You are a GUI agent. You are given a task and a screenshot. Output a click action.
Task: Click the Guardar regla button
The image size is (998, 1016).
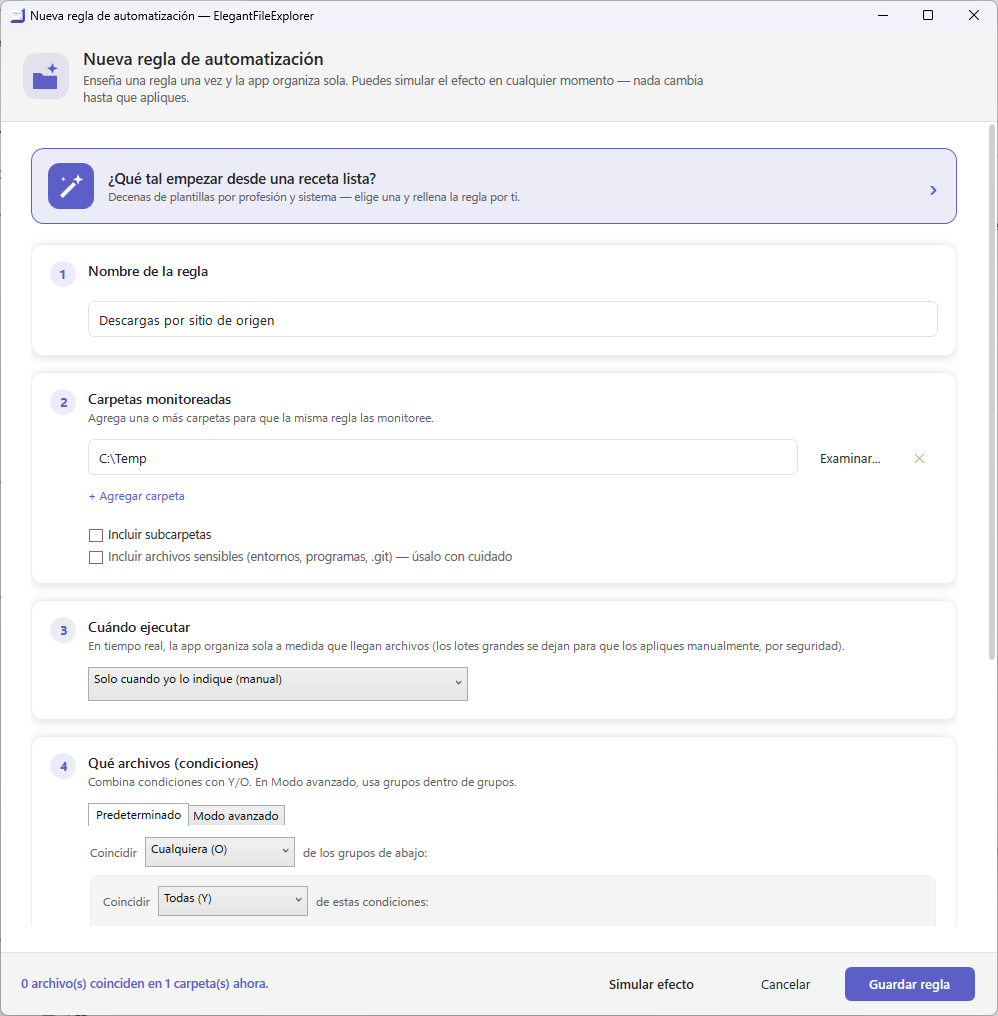click(x=909, y=984)
